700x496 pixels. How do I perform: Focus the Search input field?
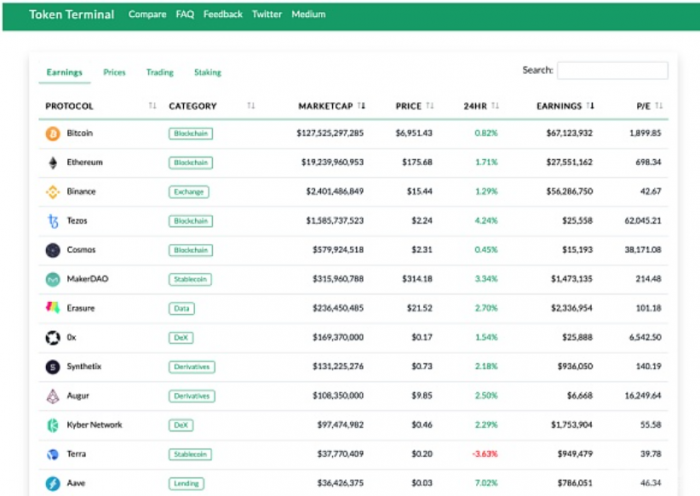click(612, 71)
